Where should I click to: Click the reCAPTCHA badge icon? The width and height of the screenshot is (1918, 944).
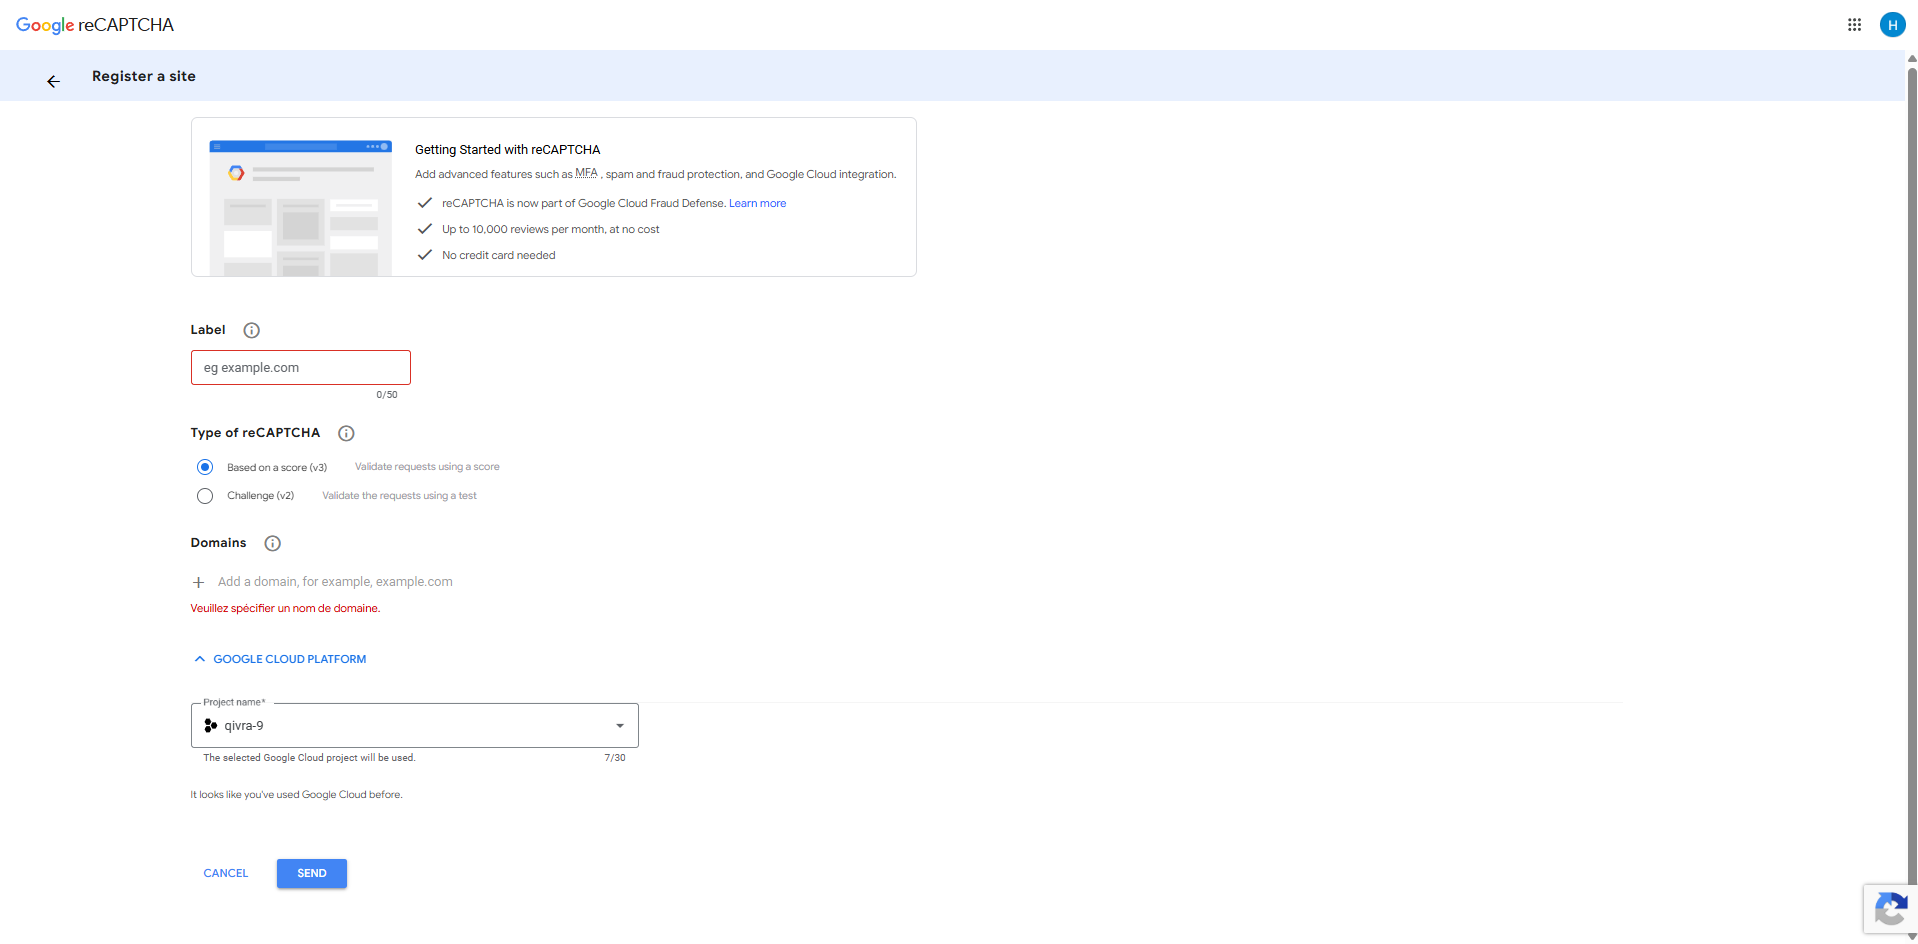1890,910
